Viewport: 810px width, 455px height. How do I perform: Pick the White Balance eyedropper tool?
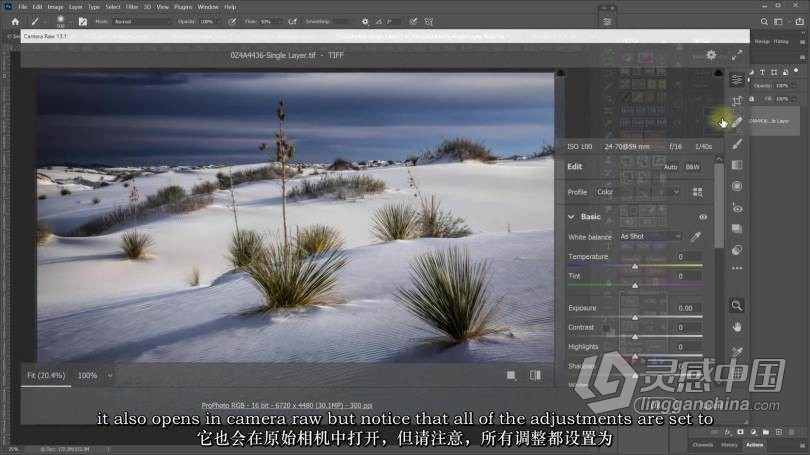695,237
